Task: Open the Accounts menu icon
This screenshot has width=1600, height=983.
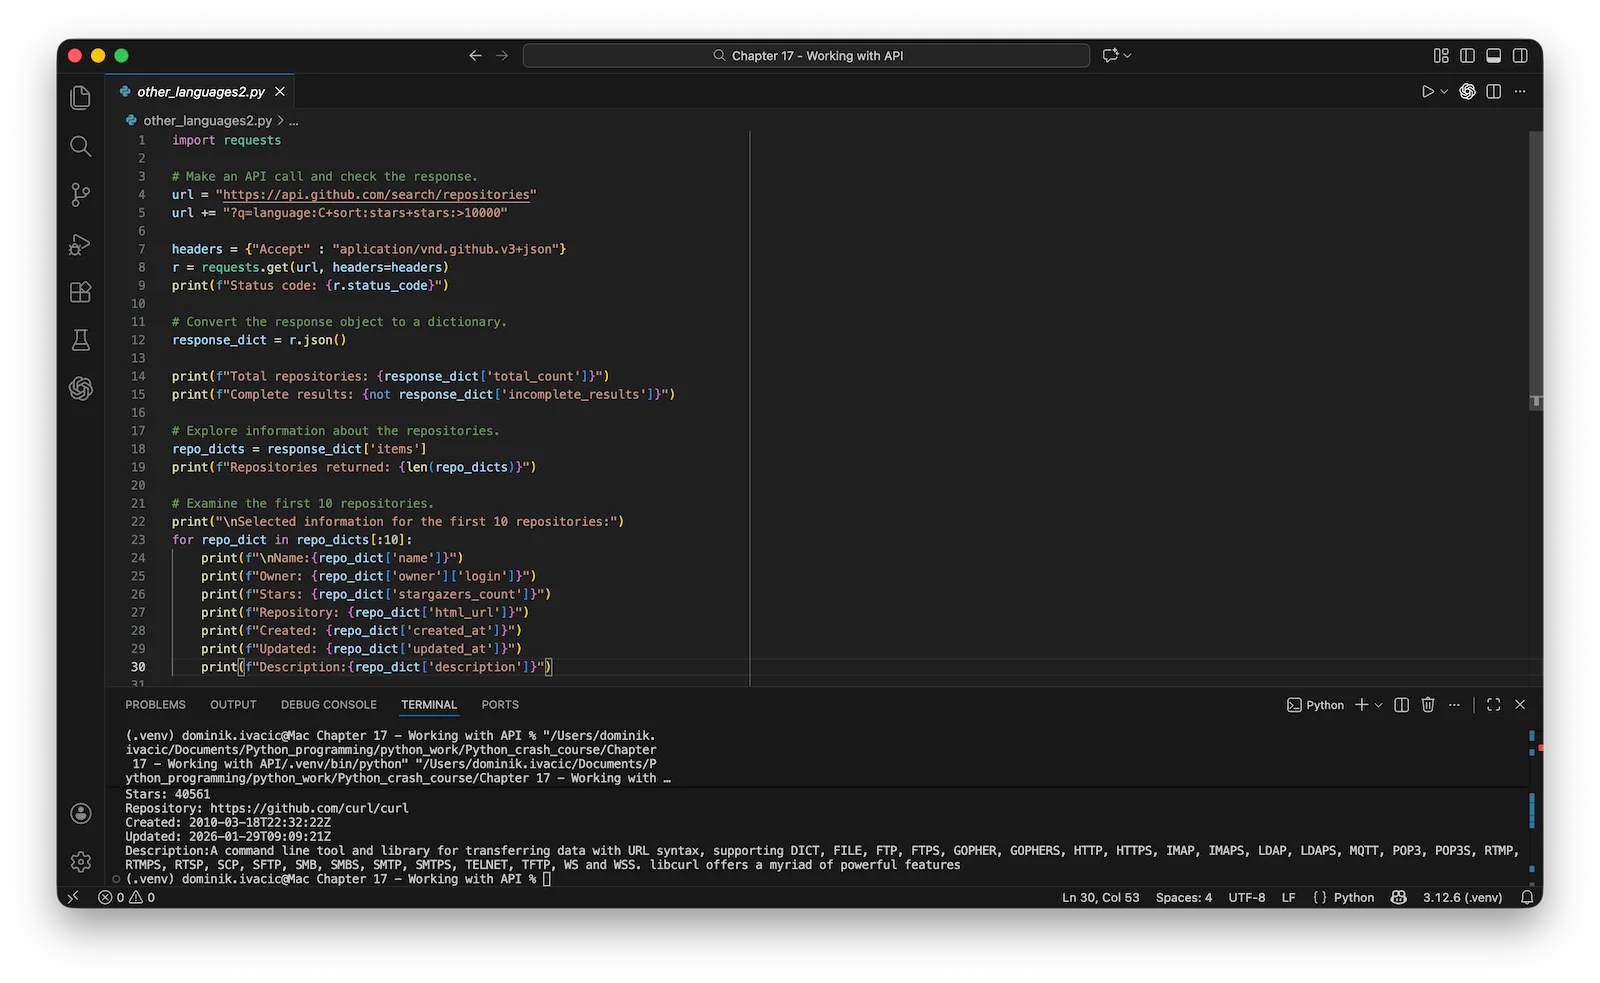Action: 81,813
